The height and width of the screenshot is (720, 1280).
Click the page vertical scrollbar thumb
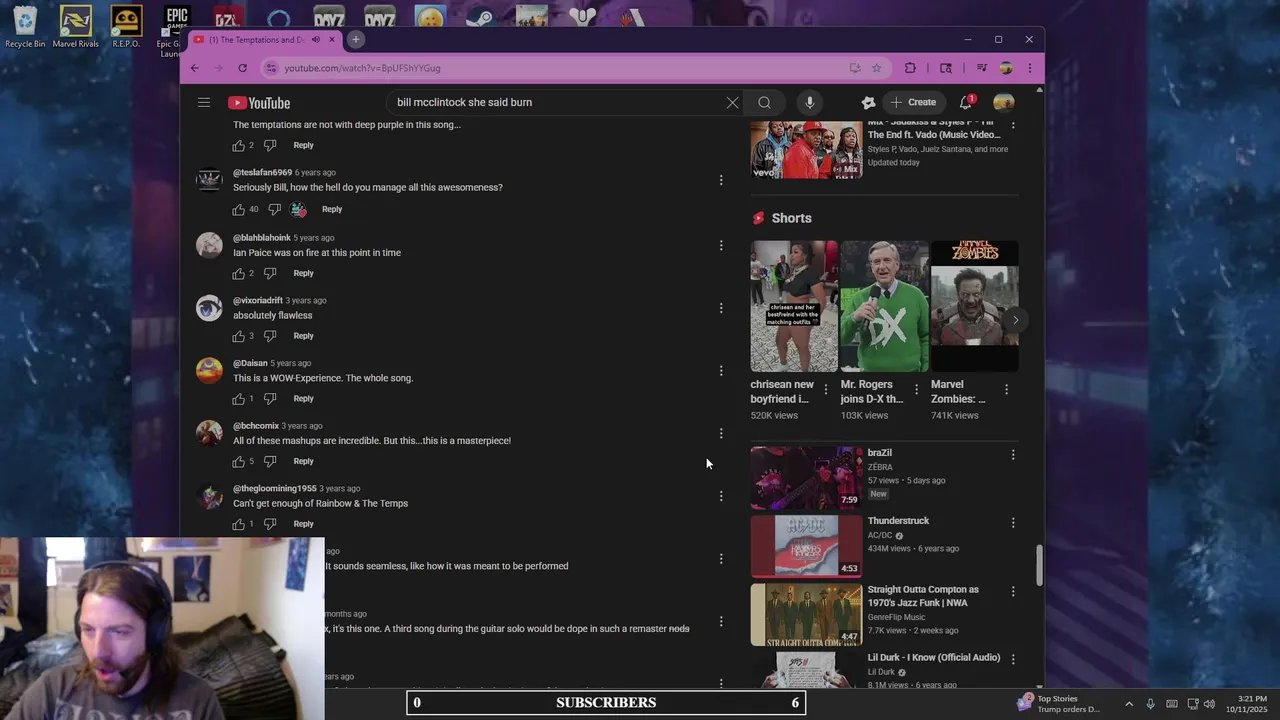1039,565
